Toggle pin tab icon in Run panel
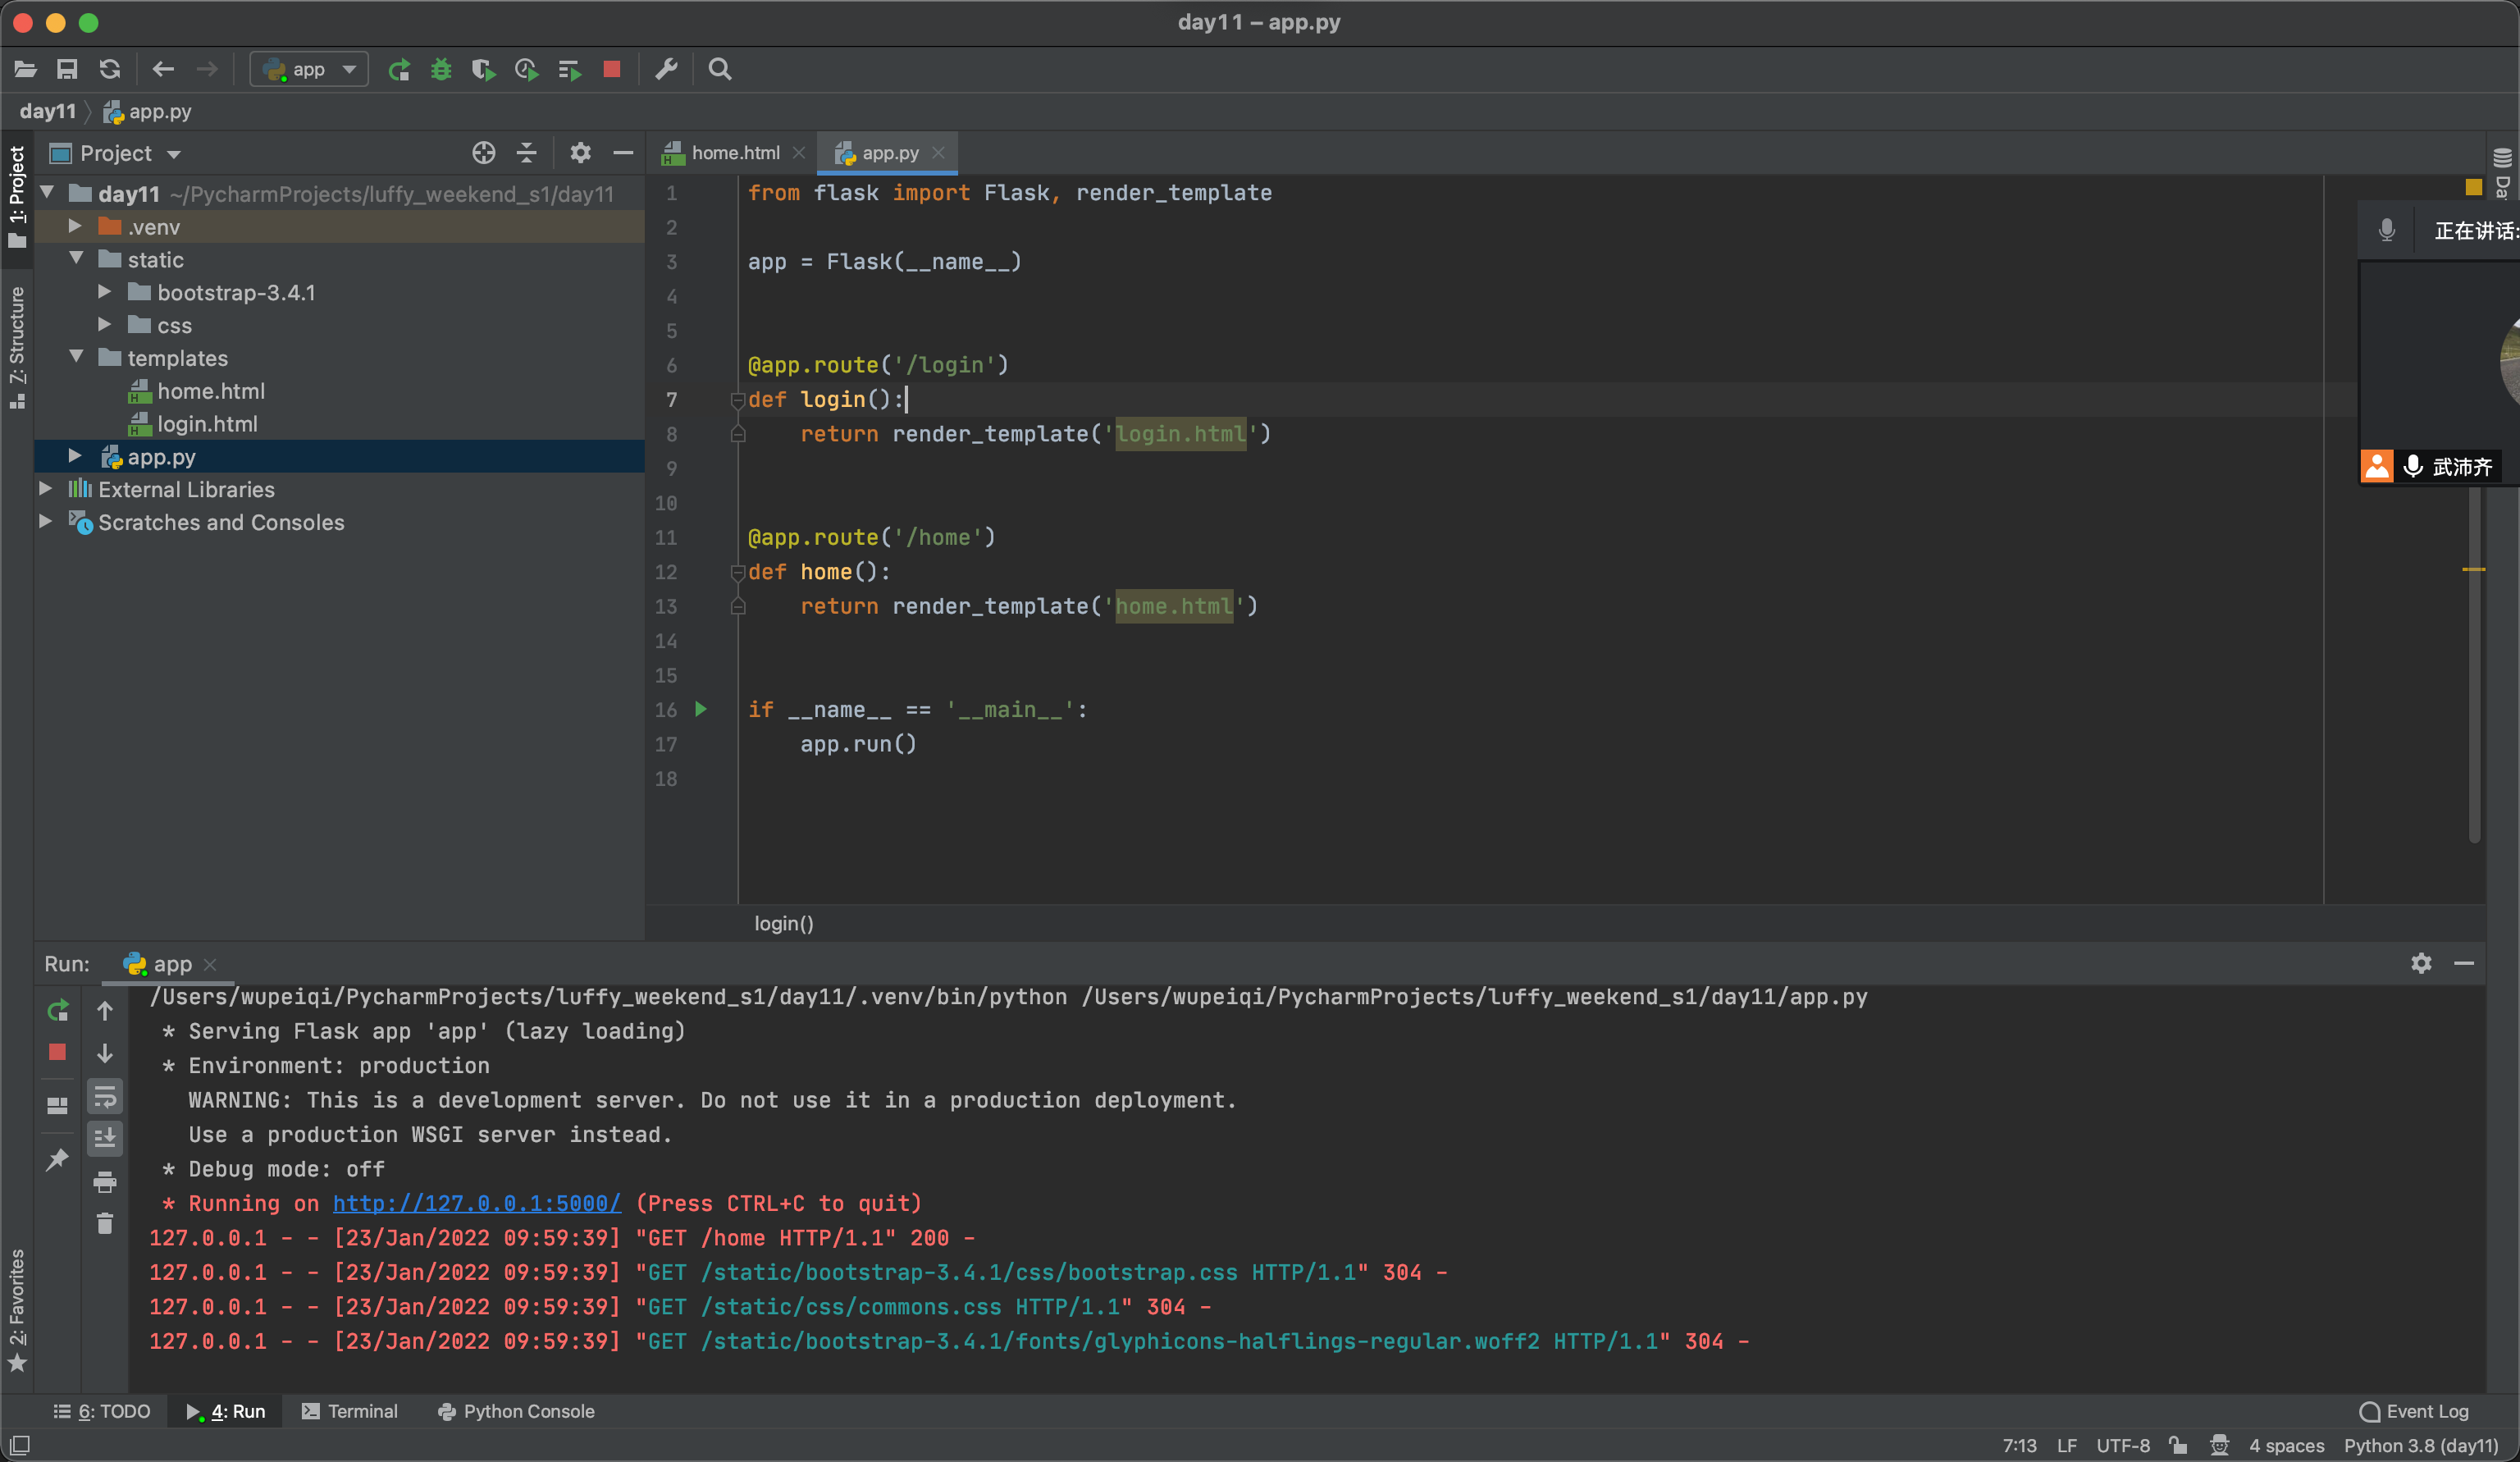 (58, 1160)
